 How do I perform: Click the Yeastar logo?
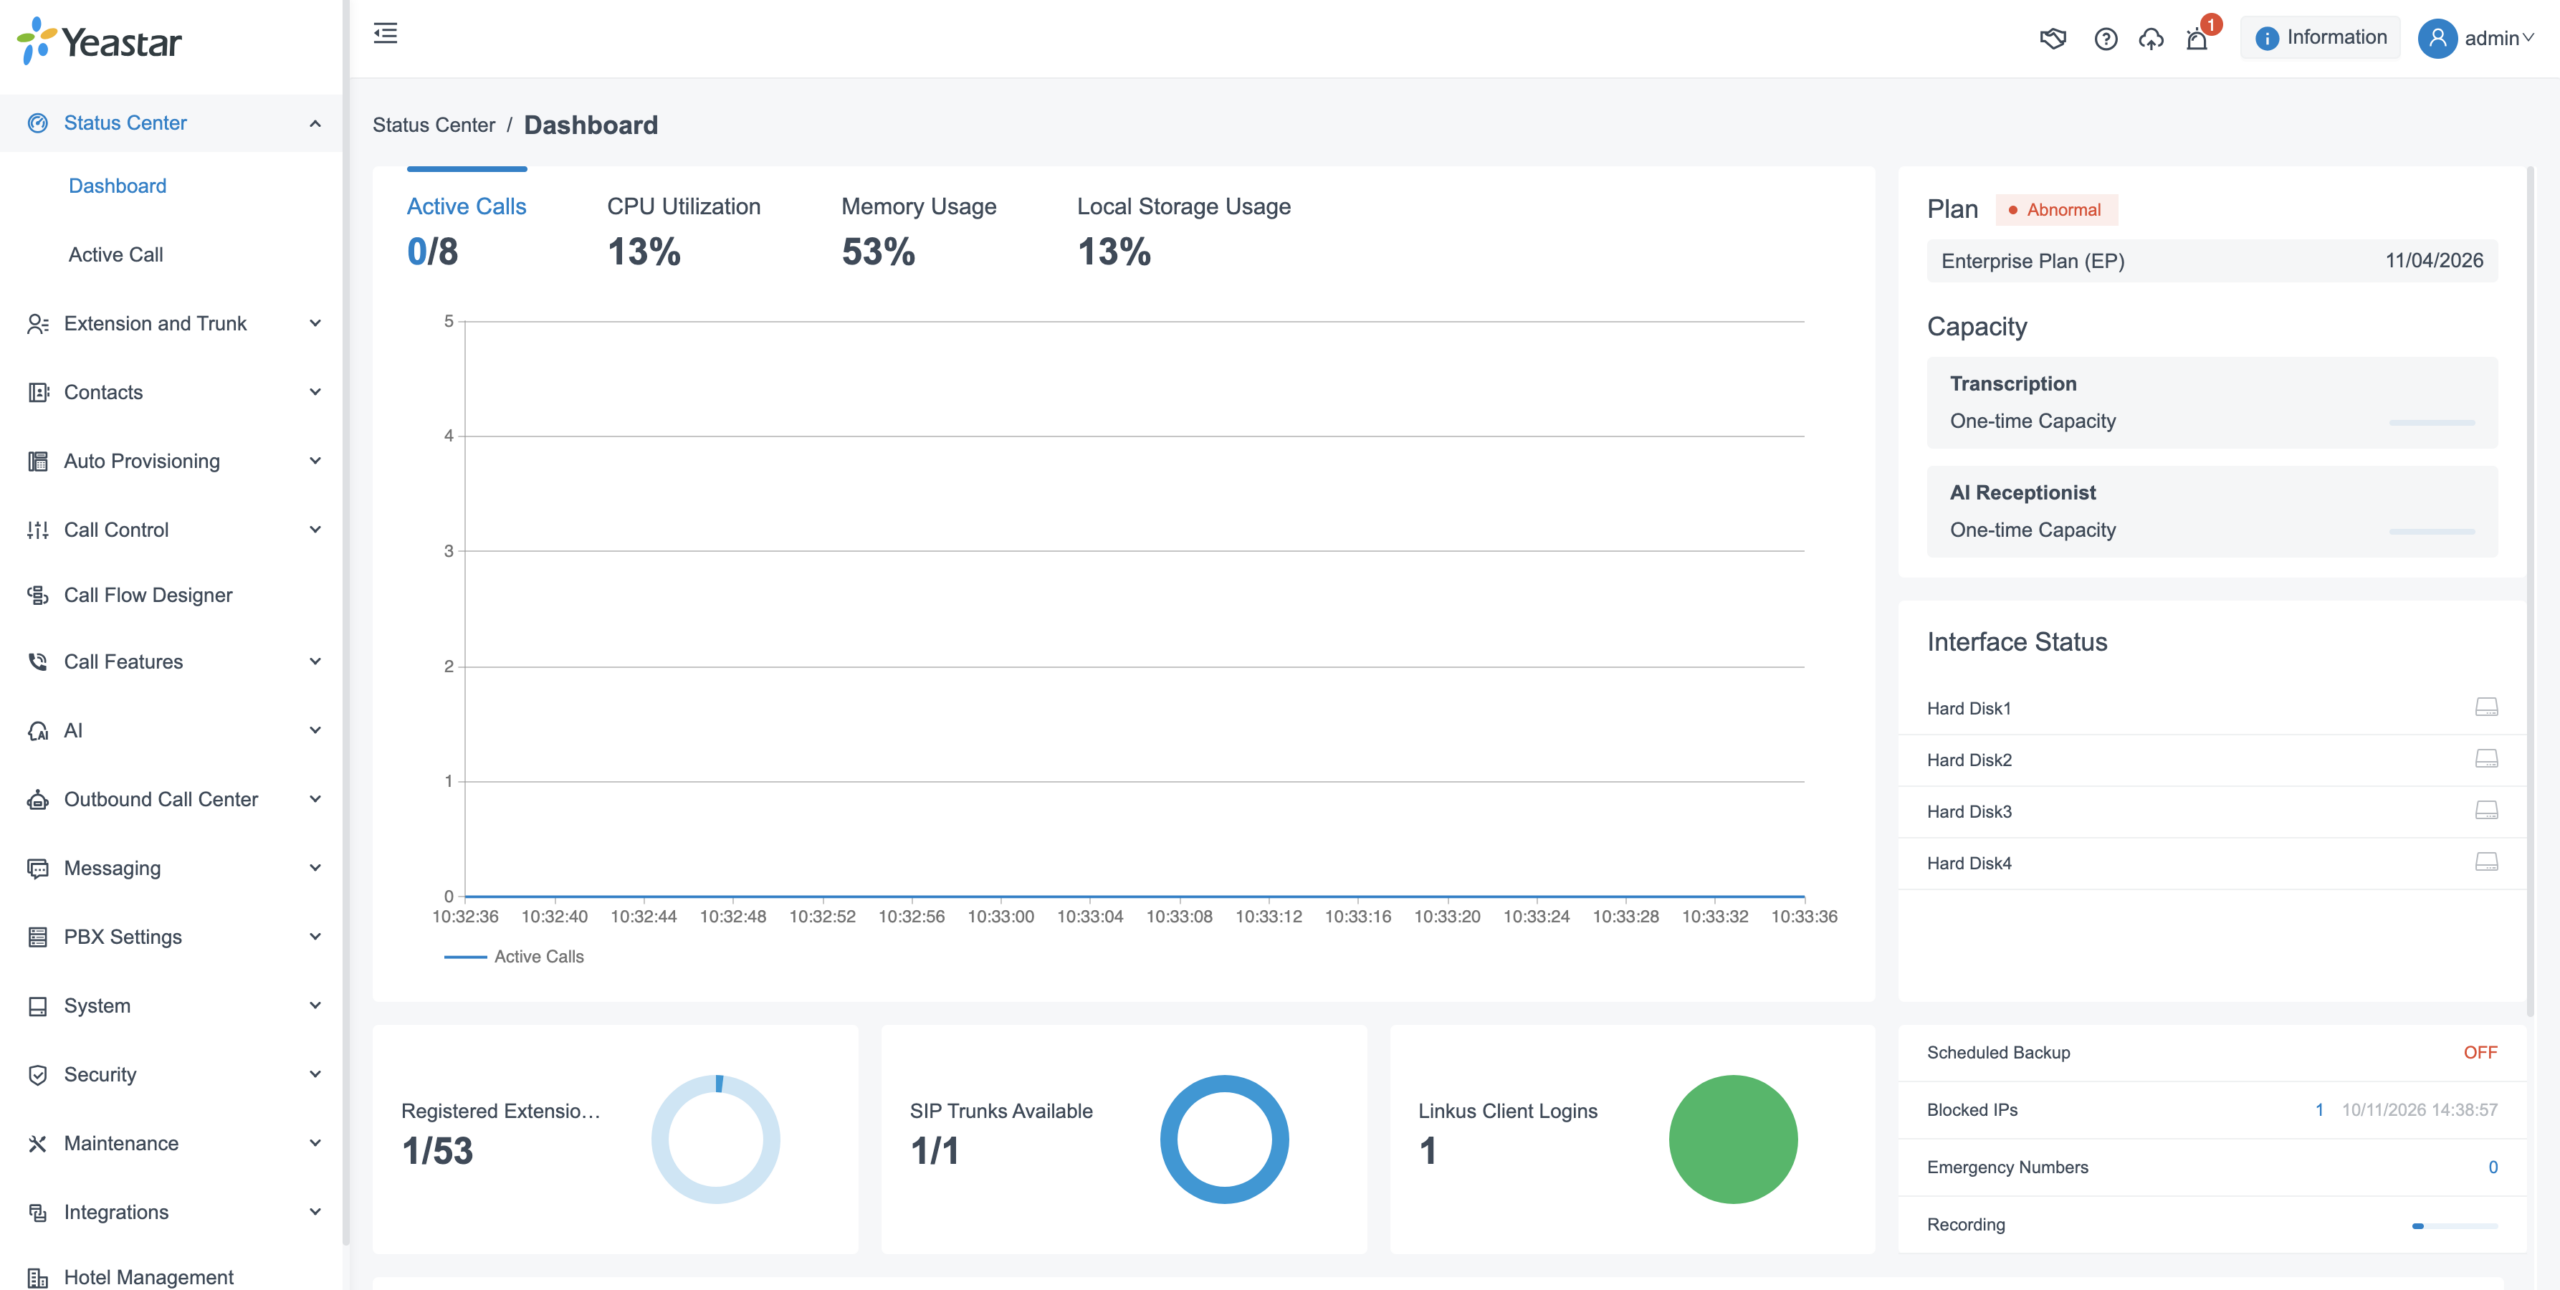click(x=99, y=41)
